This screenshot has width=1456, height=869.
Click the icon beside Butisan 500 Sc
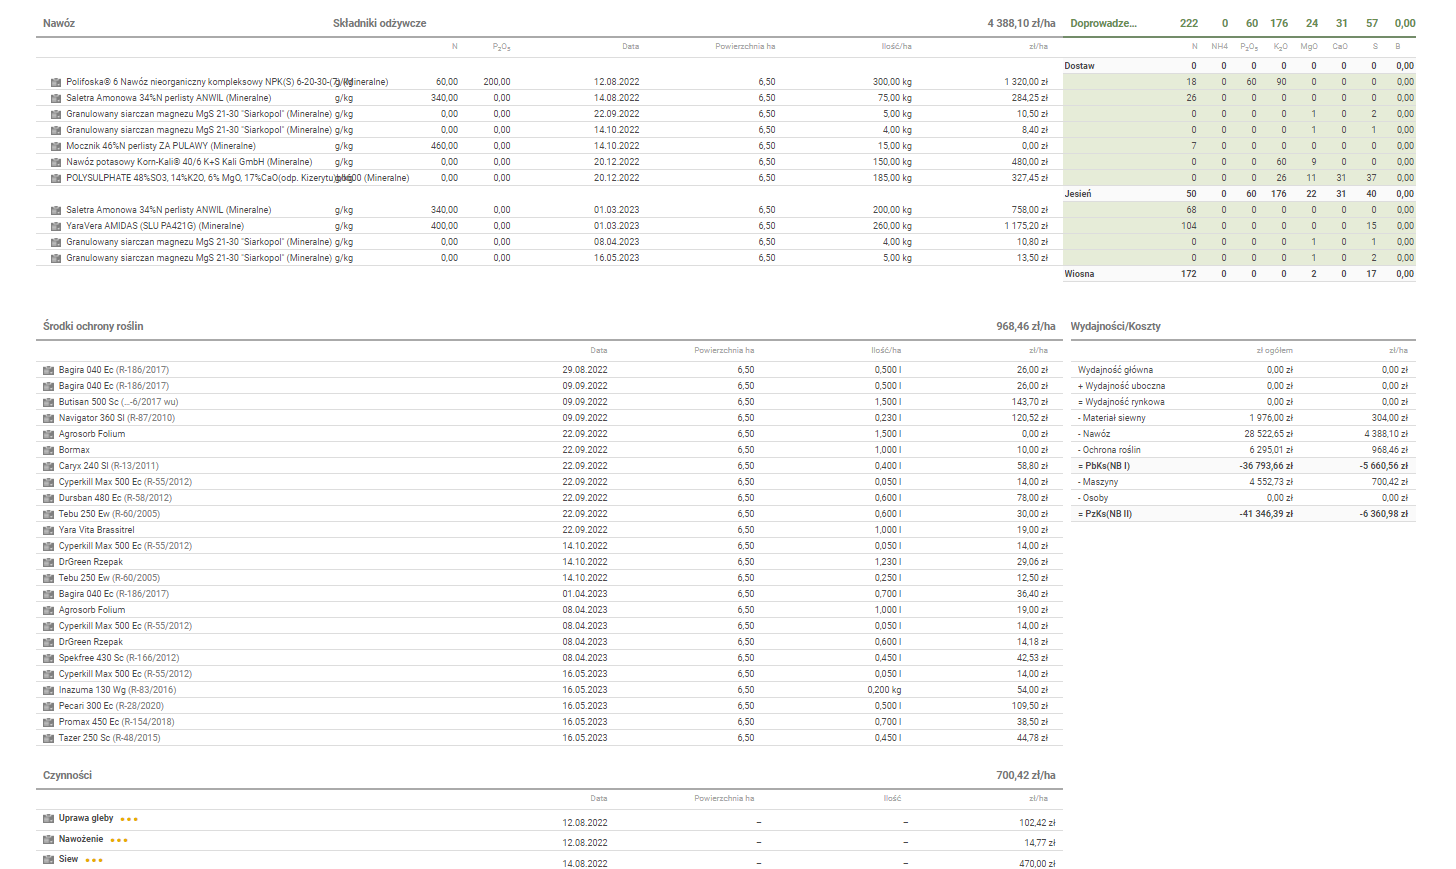tap(48, 402)
